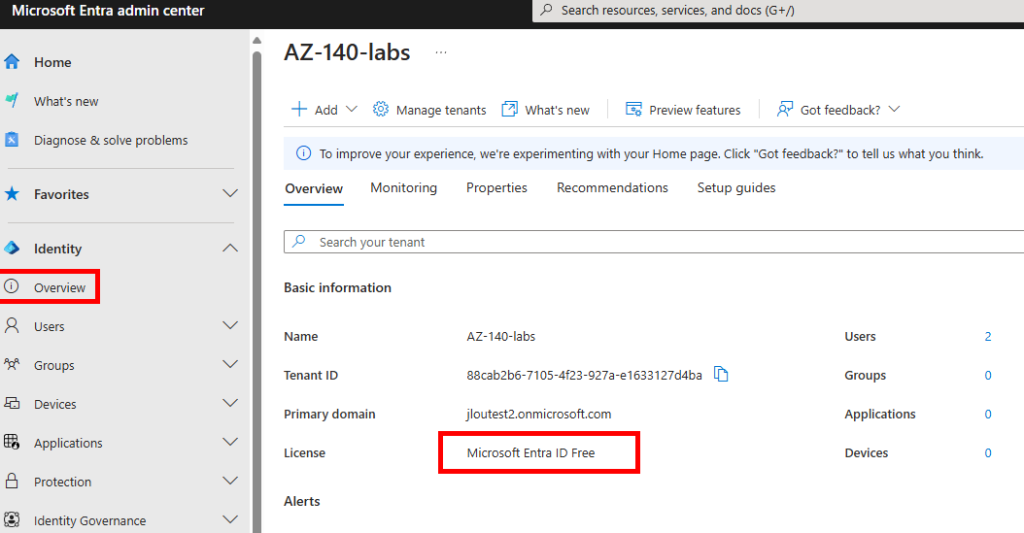The image size is (1024, 533).
Task: Expand the Devices menu chevron
Action: [230, 403]
